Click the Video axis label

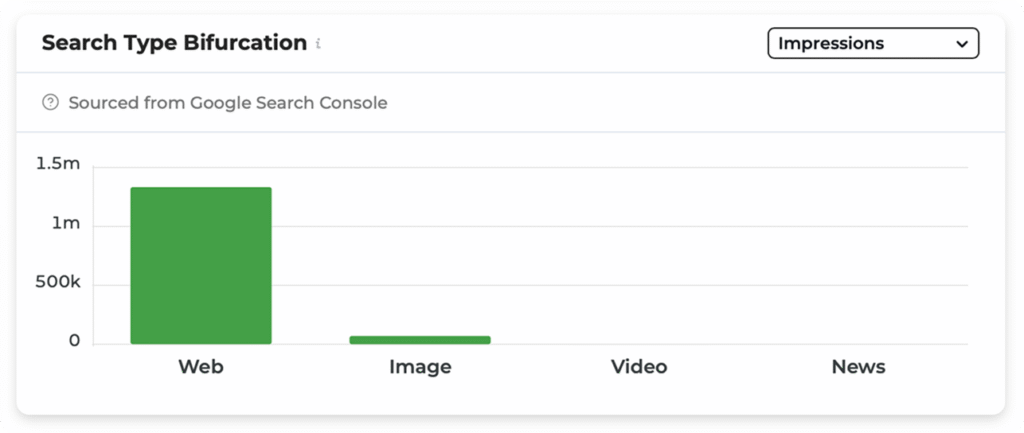coord(639,367)
